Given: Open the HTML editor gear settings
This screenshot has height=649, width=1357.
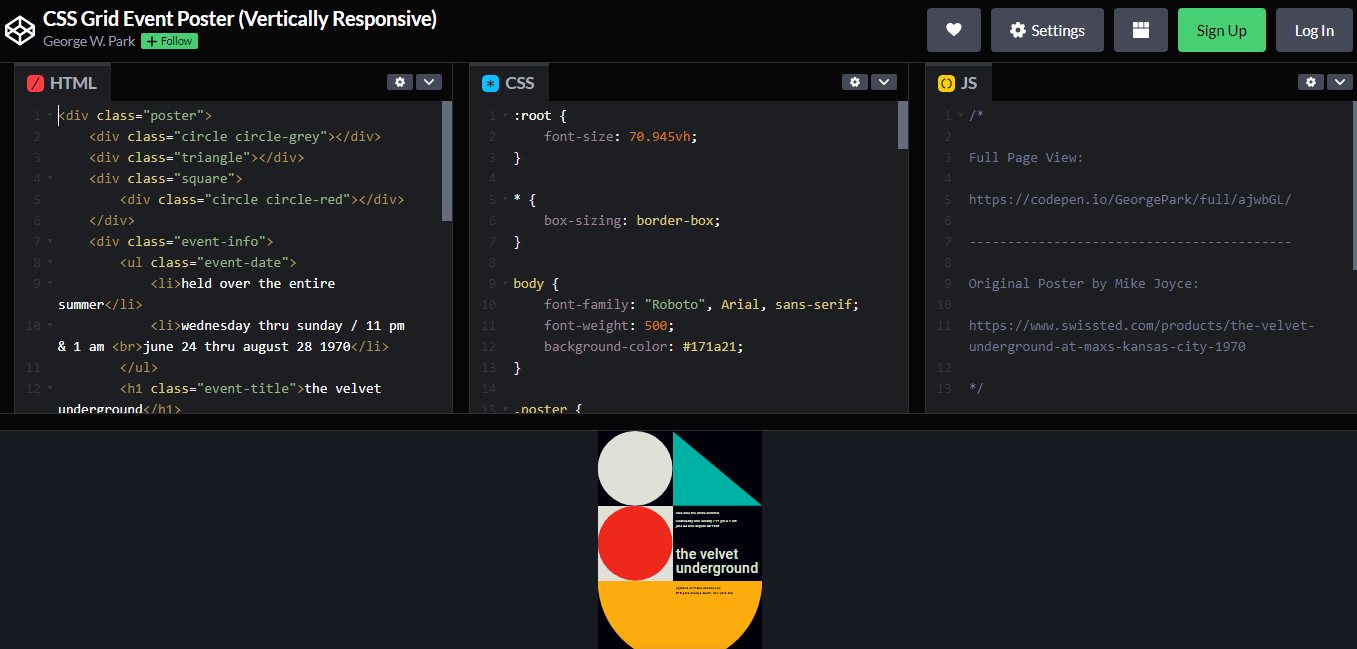Looking at the screenshot, I should [400, 82].
